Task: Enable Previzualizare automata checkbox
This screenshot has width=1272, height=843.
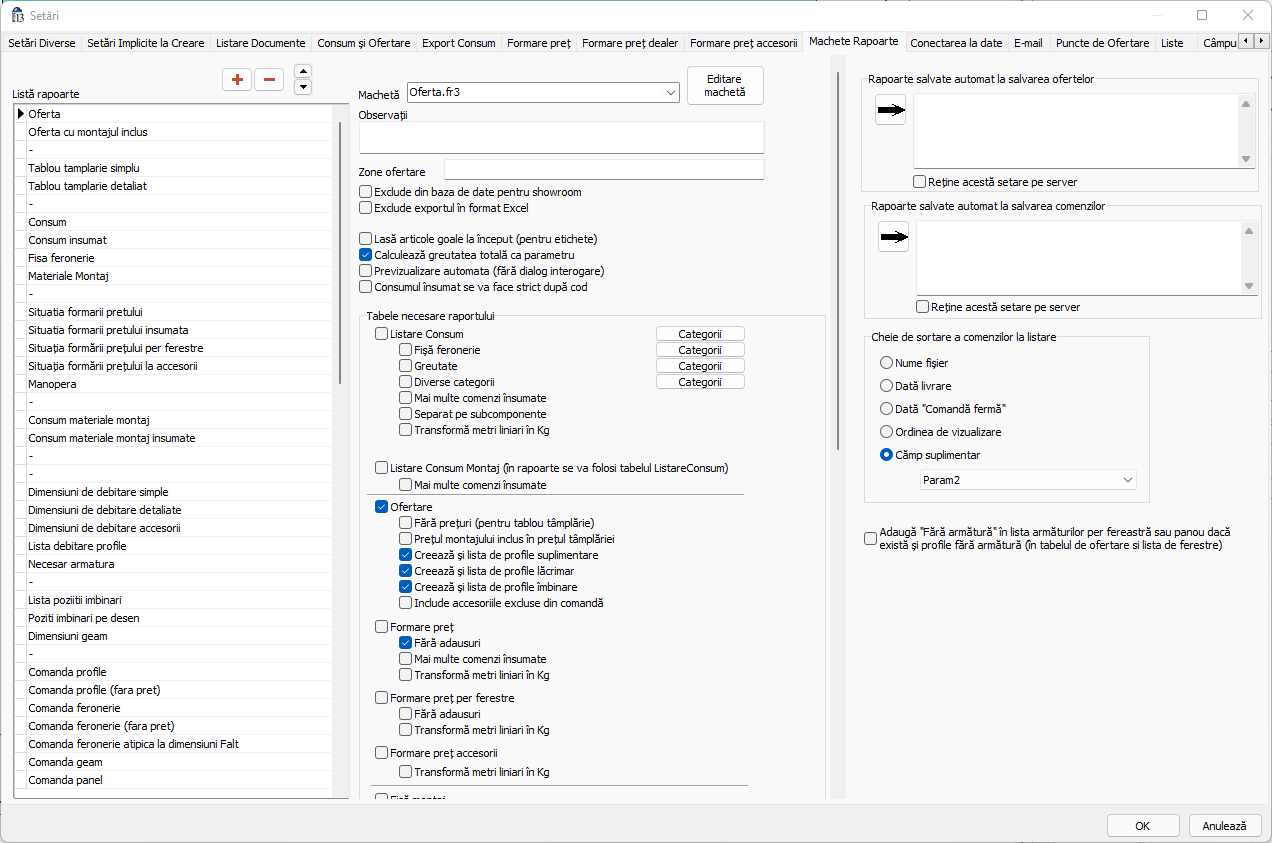Action: [x=366, y=271]
